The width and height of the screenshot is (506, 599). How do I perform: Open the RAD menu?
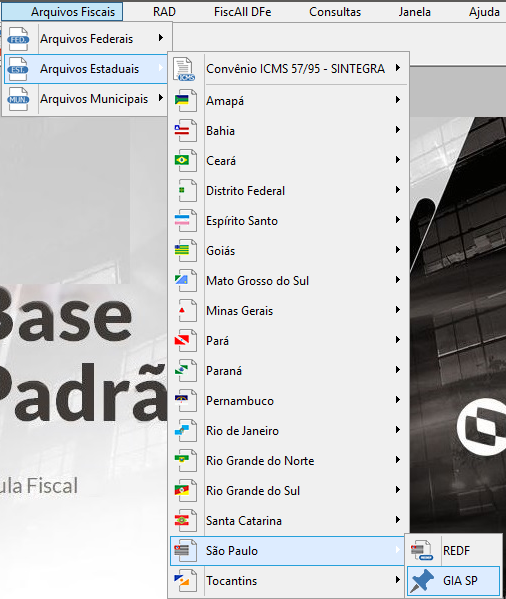pyautogui.click(x=164, y=12)
